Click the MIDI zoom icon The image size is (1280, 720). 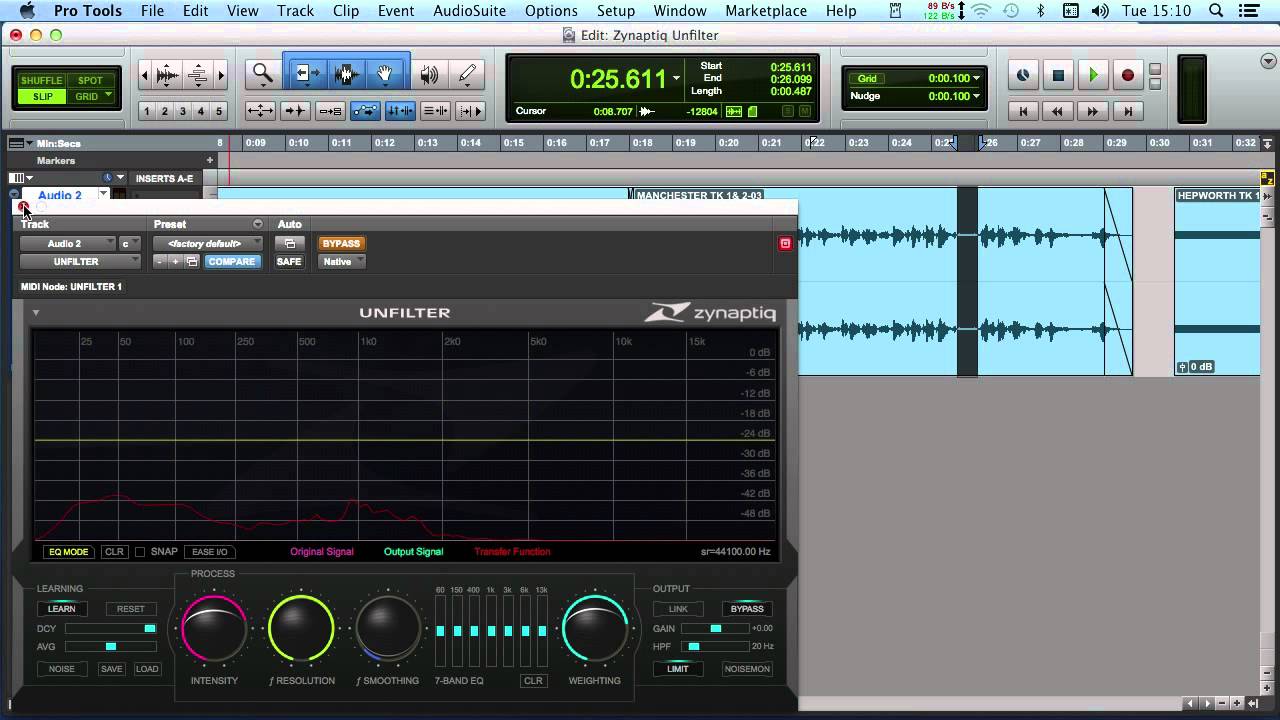pos(198,74)
